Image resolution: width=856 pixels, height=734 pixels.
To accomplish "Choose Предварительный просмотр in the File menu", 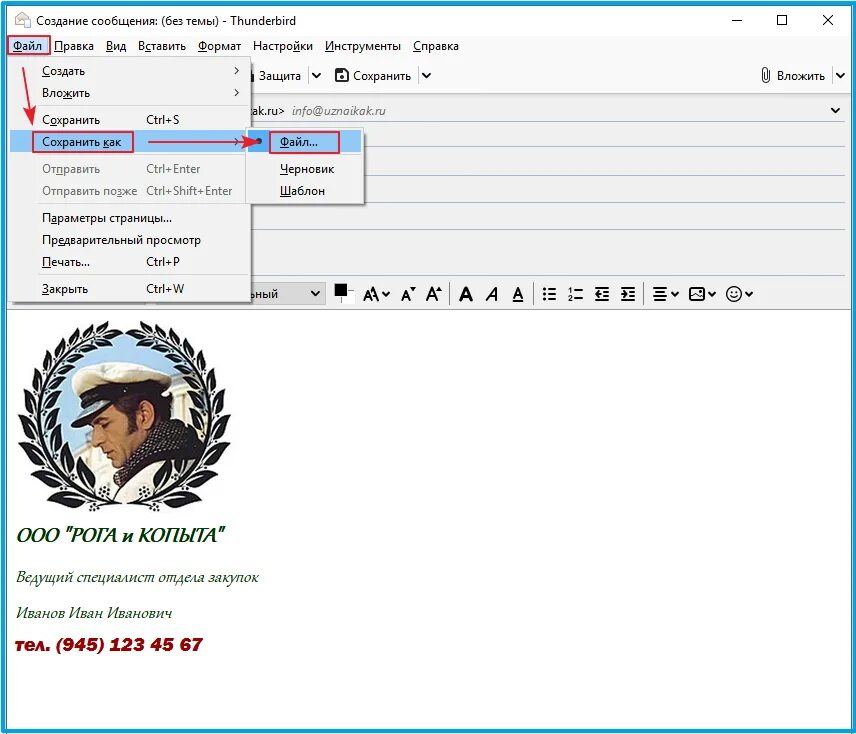I will pos(122,240).
